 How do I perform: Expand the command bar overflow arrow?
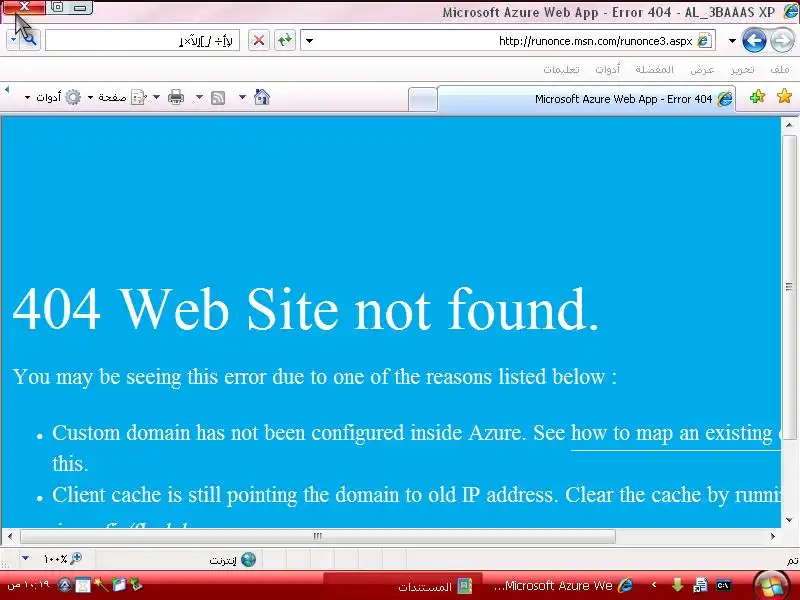pos(7,89)
